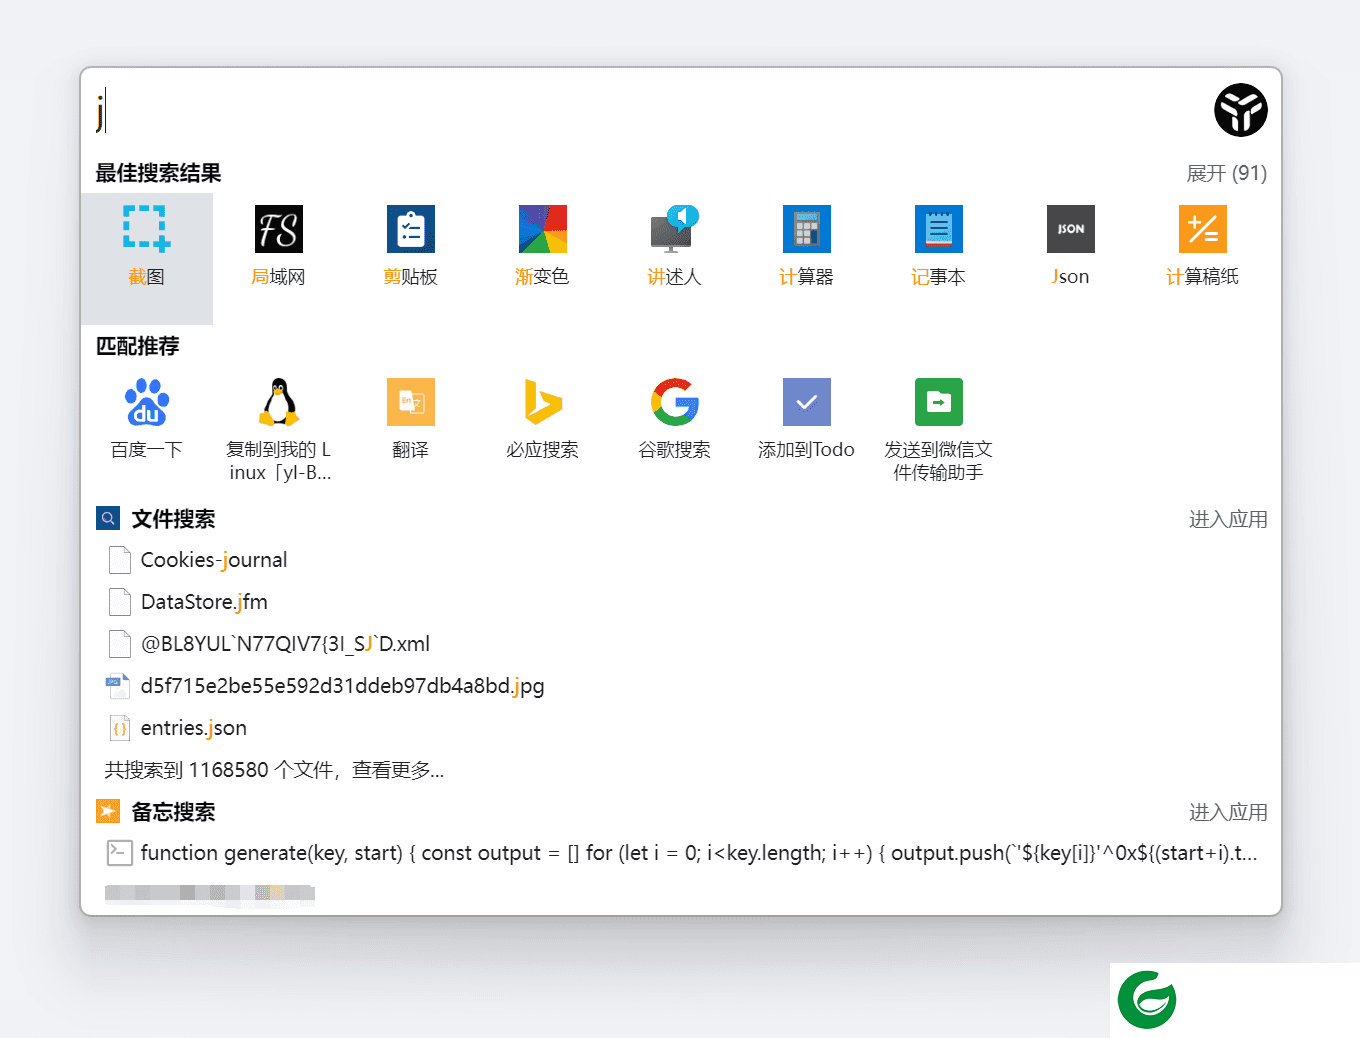Open file Cookies-journal
Image resolution: width=1360 pixels, height=1038 pixels.
point(681,560)
